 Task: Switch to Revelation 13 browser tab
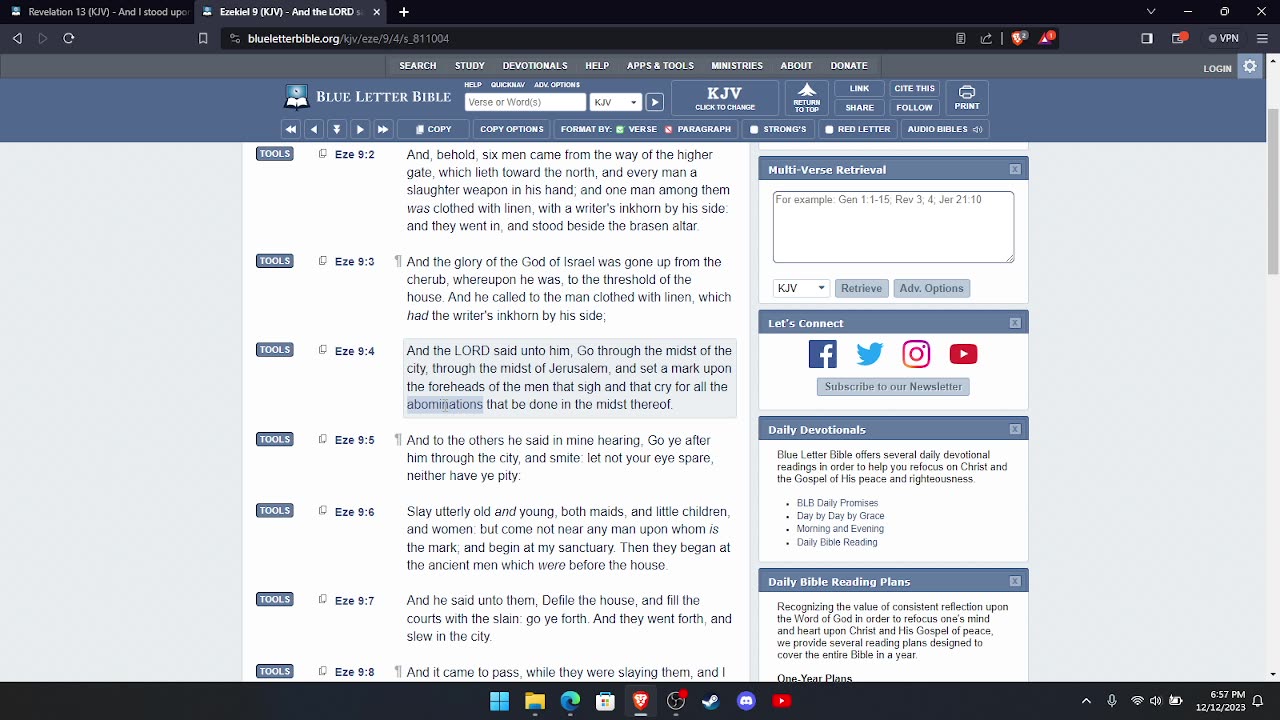[x=98, y=12]
